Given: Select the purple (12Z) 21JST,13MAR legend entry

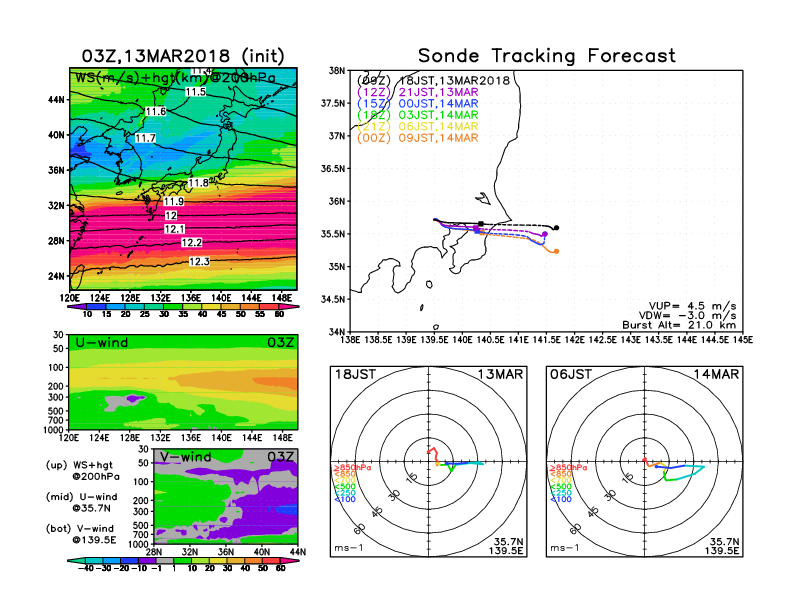Looking at the screenshot, I should 417,92.
